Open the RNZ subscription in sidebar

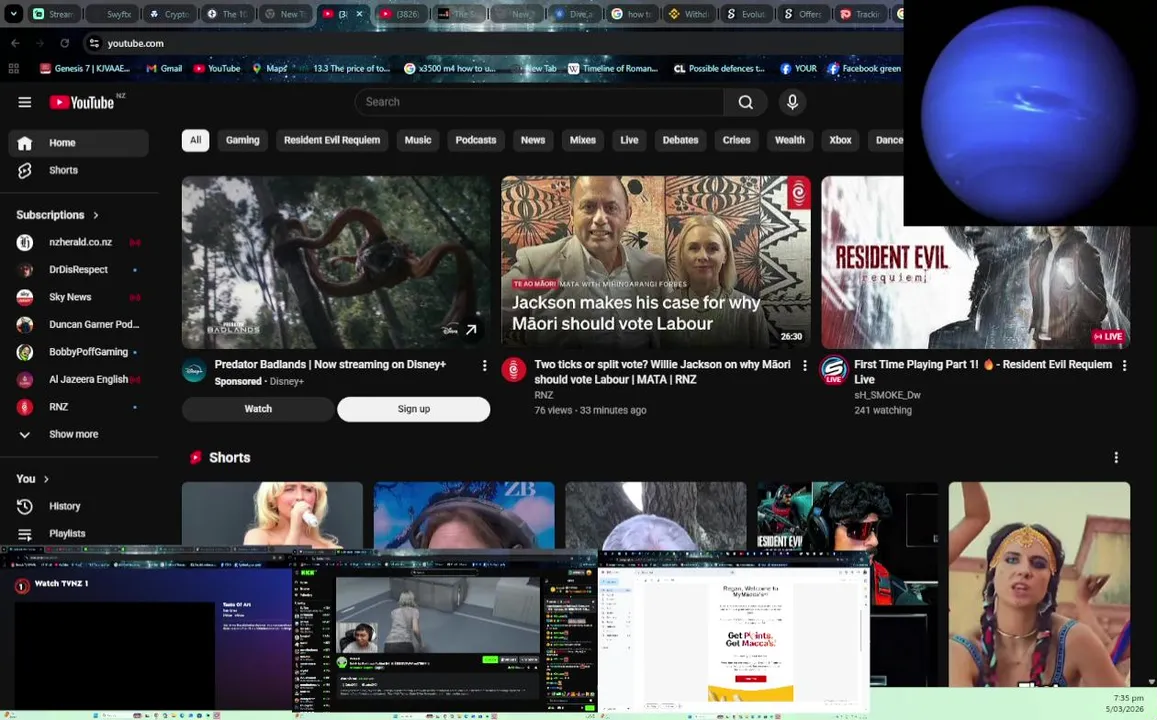tap(78, 407)
